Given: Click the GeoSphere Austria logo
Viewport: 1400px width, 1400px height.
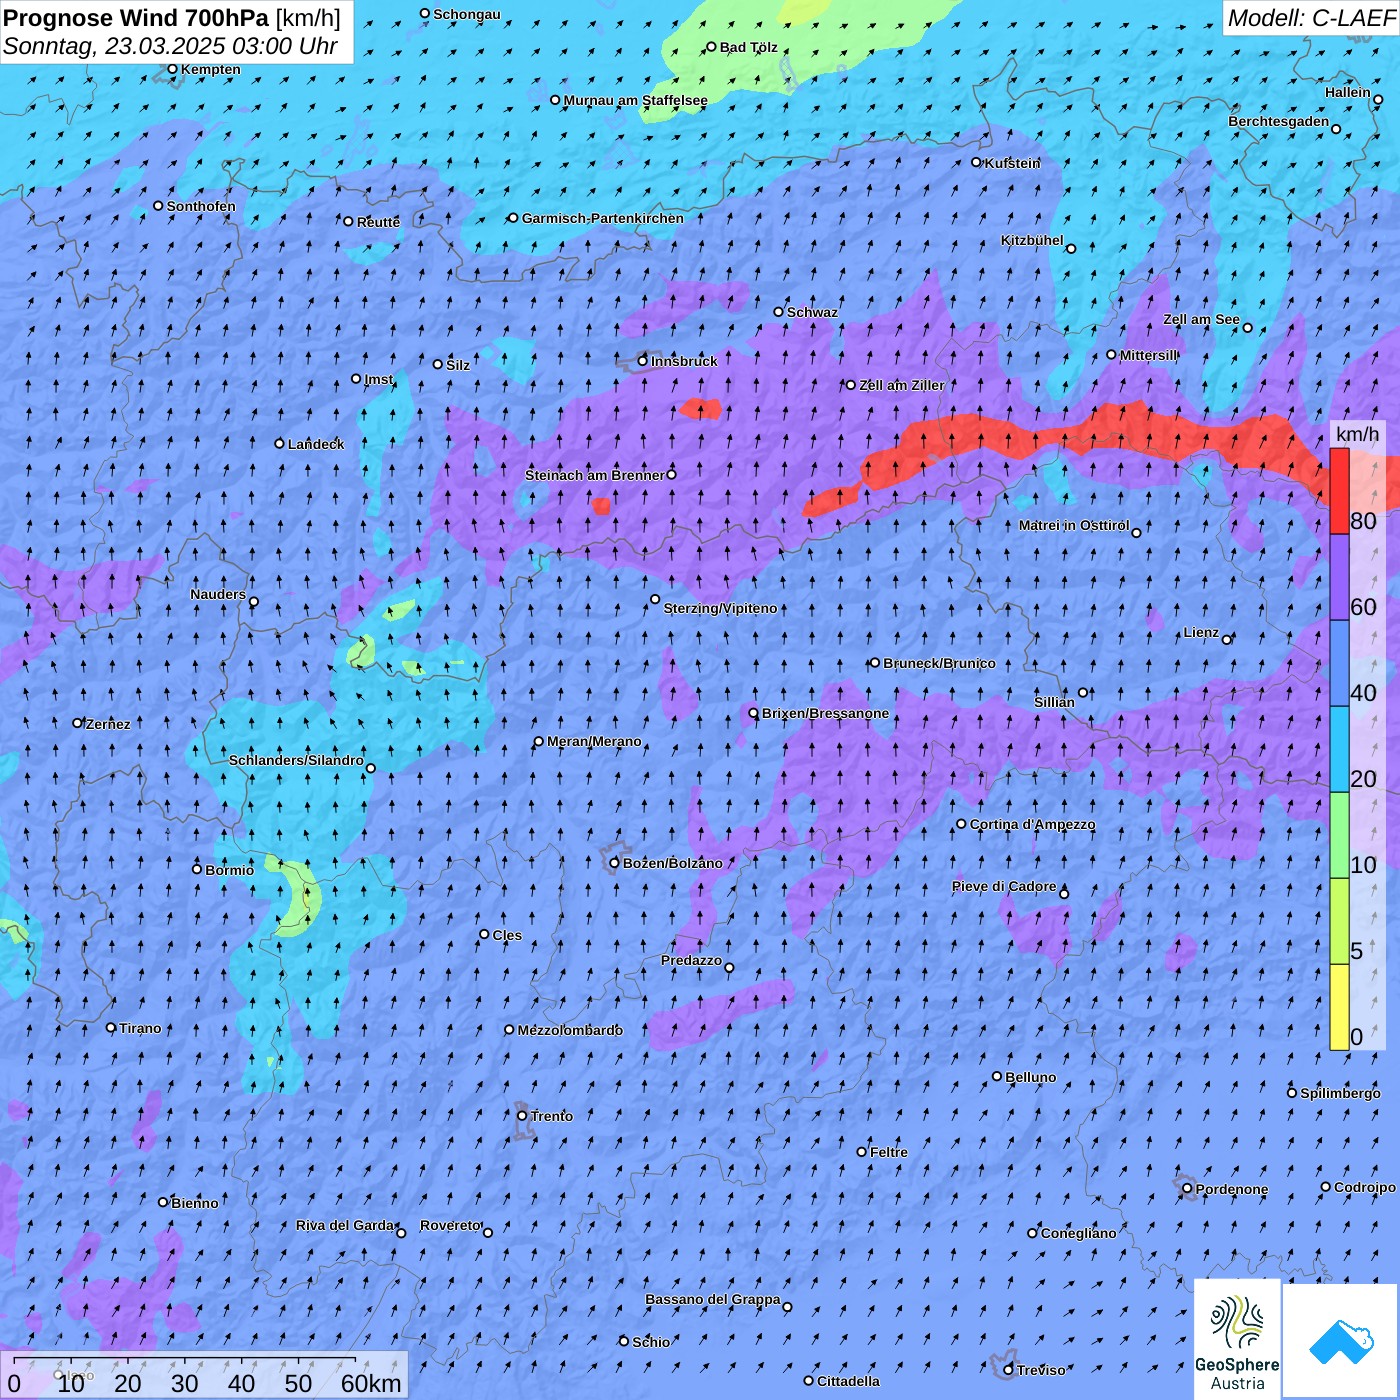Looking at the screenshot, I should [x=1237, y=1339].
